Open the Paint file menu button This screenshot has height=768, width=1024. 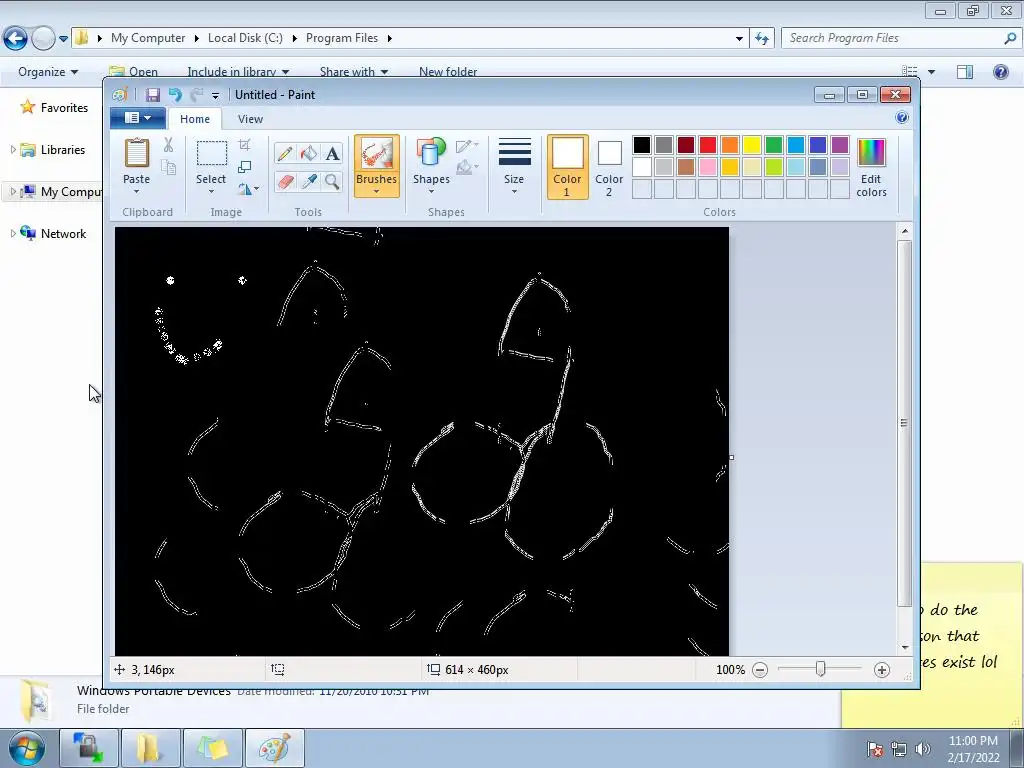(x=138, y=118)
